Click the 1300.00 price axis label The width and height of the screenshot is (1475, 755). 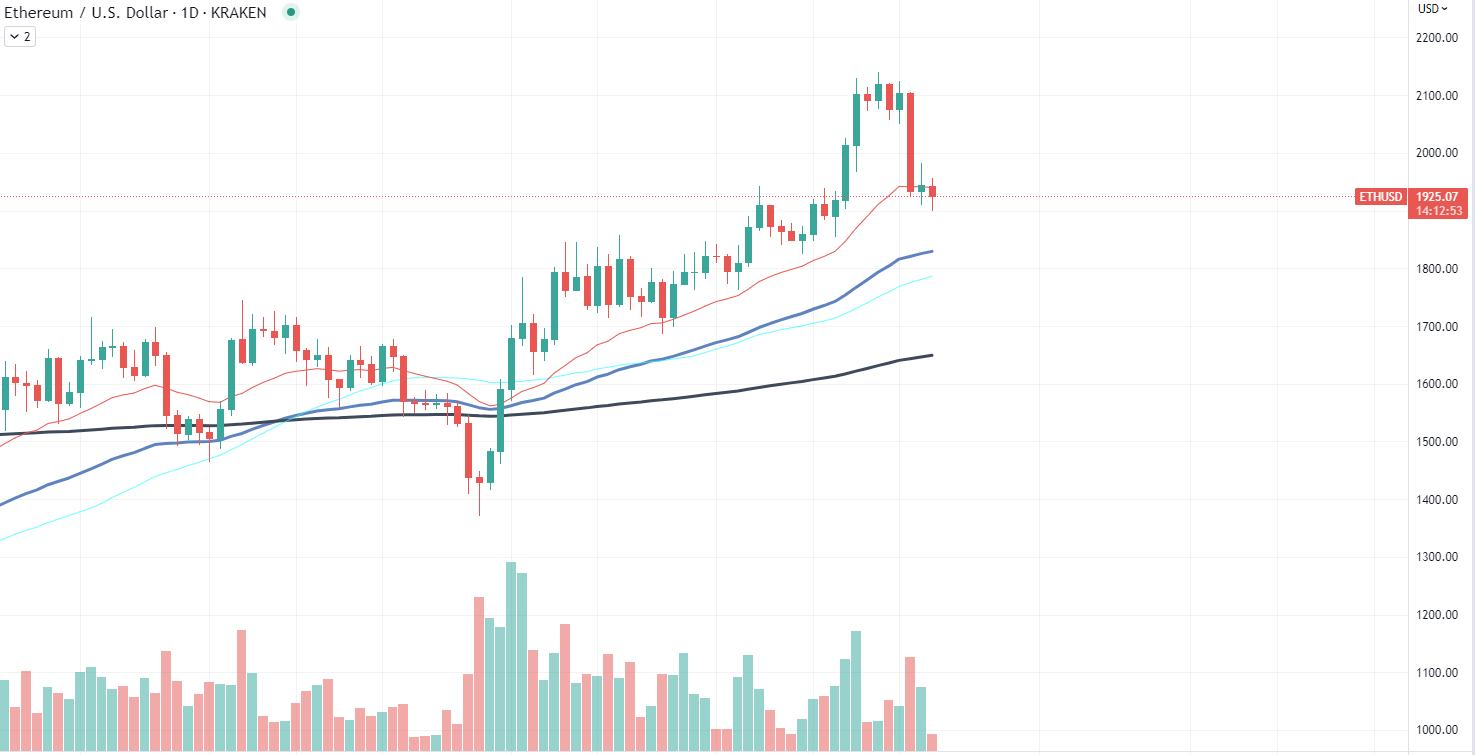pyautogui.click(x=1438, y=557)
